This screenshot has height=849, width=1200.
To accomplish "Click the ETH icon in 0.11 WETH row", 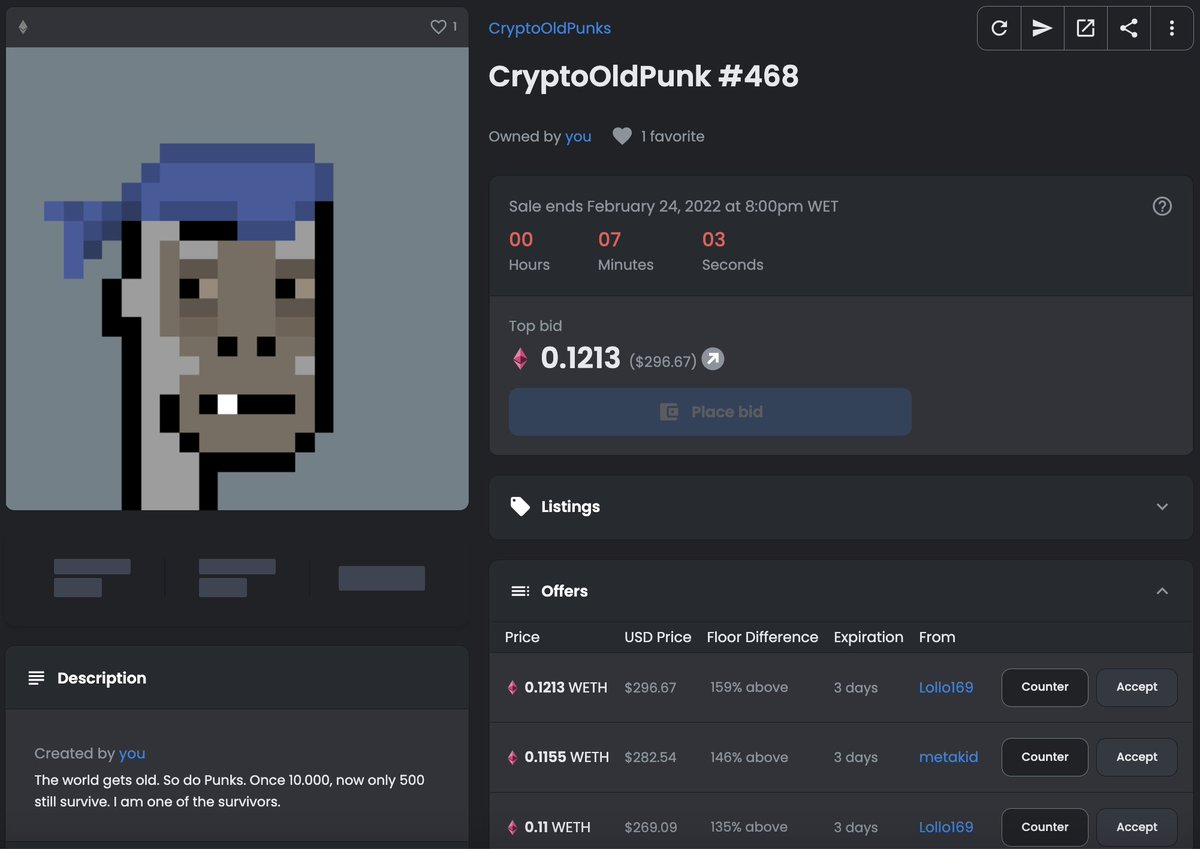I will click(512, 827).
